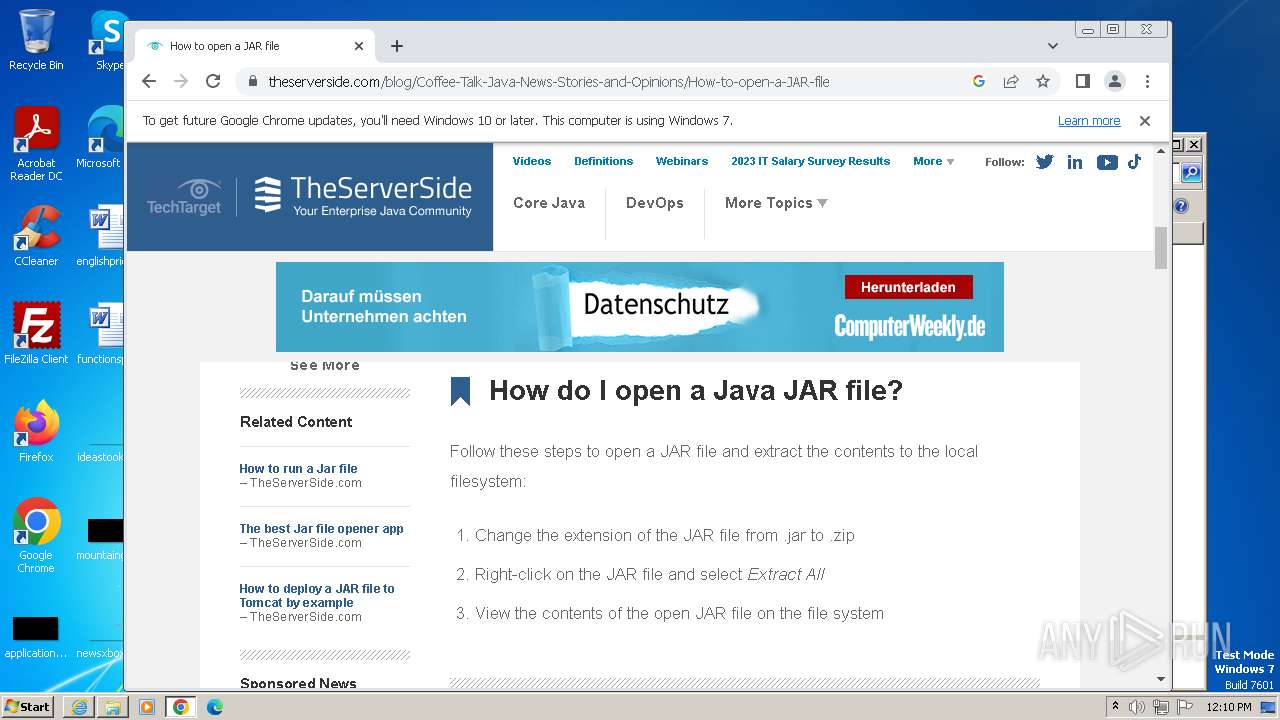The height and width of the screenshot is (720, 1280).
Task: Click the address bar URL field
Action: [x=548, y=81]
